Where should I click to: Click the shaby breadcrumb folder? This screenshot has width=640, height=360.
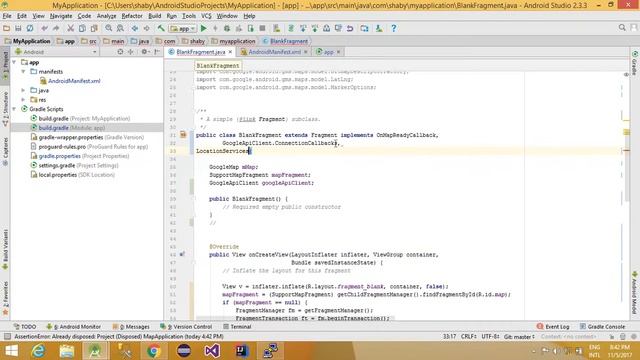[193, 41]
